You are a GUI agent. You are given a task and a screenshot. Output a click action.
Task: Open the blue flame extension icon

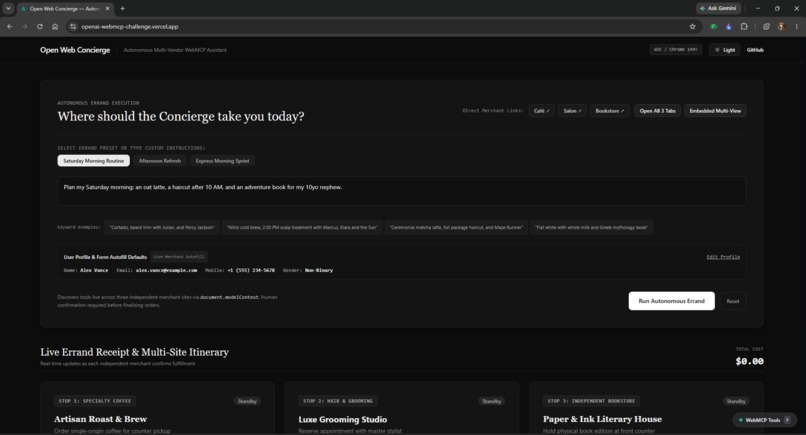[728, 26]
